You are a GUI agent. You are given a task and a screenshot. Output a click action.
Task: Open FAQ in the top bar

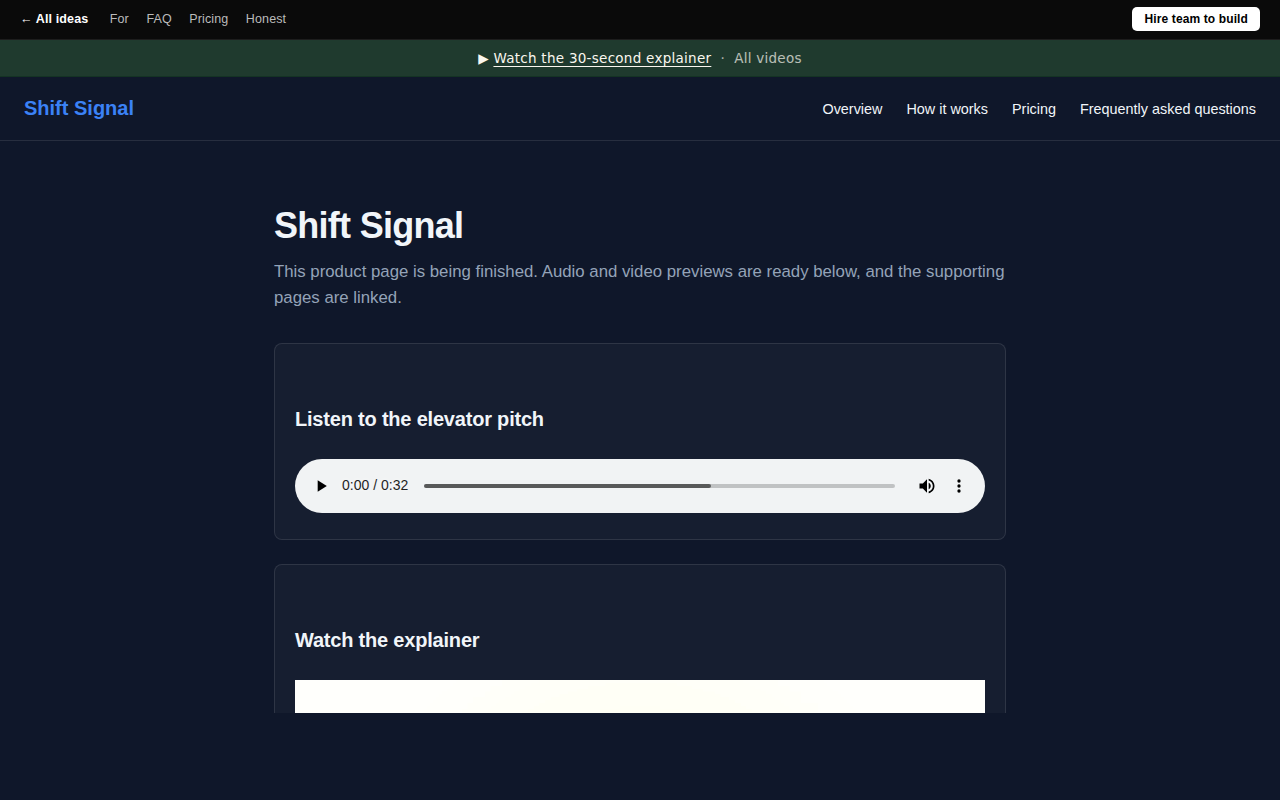[x=159, y=19]
